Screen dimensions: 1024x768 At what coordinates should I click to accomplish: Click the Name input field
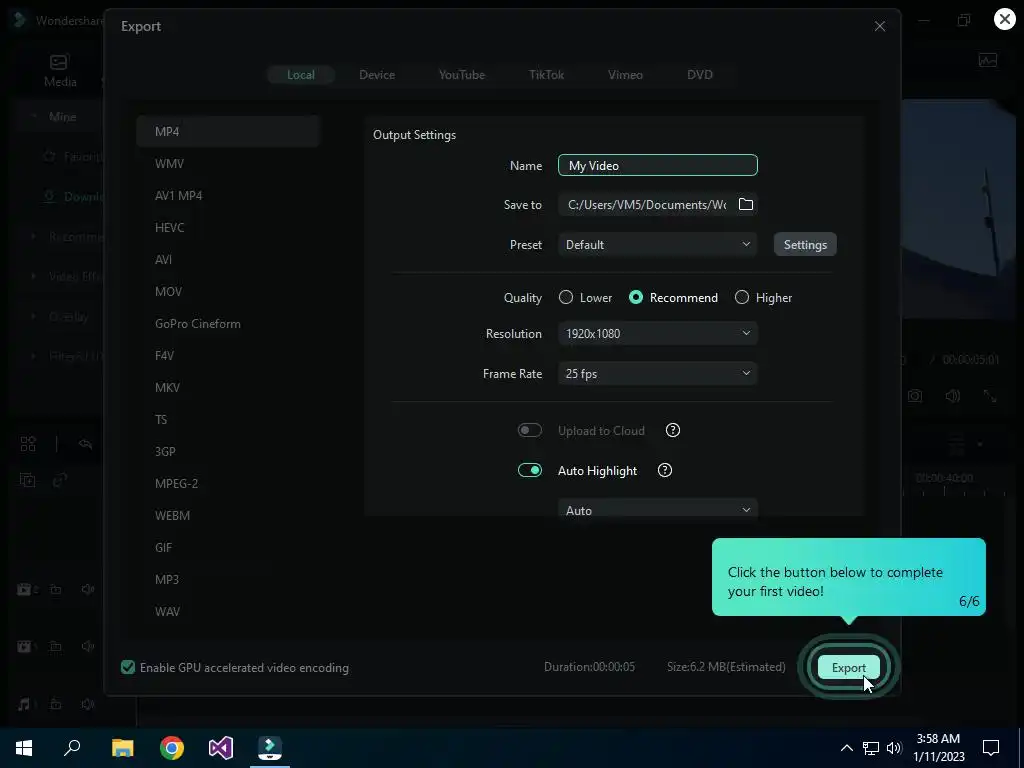coord(658,165)
